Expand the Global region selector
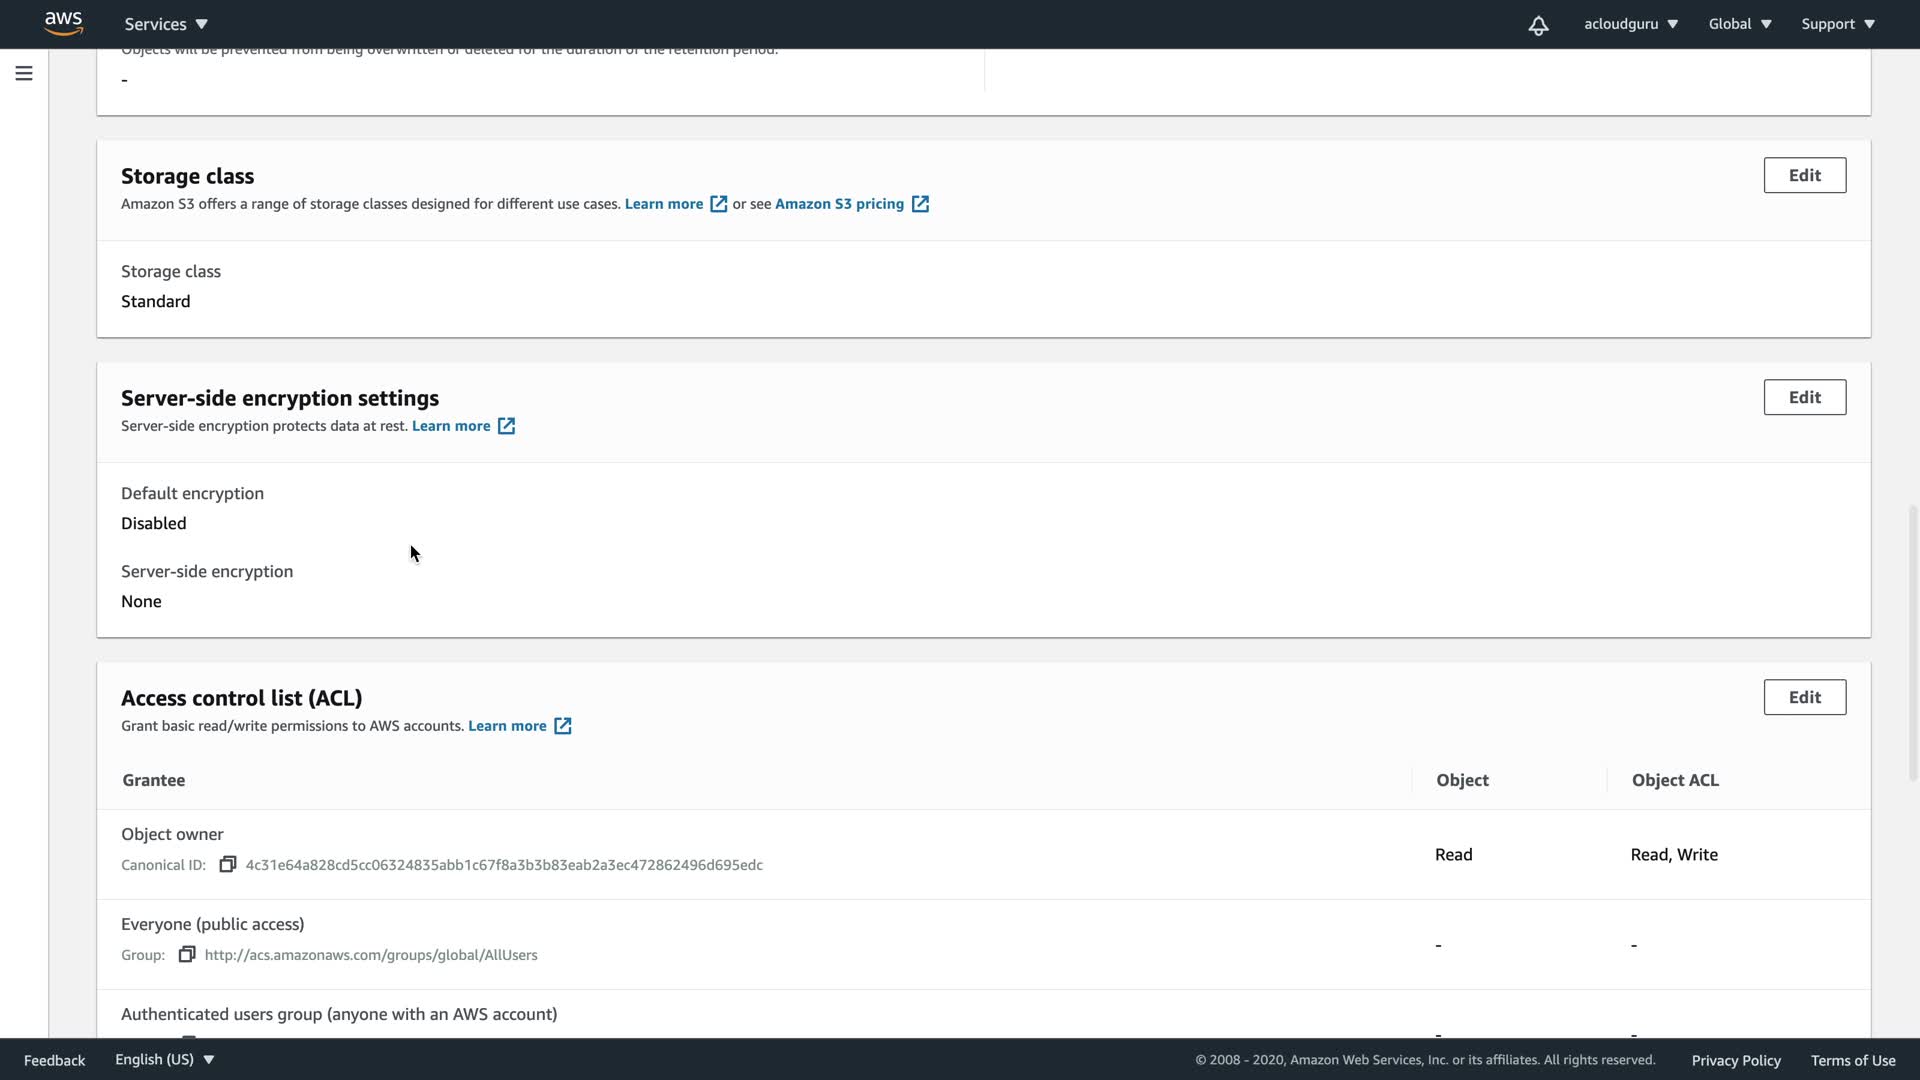The image size is (1920, 1080). [x=1740, y=24]
